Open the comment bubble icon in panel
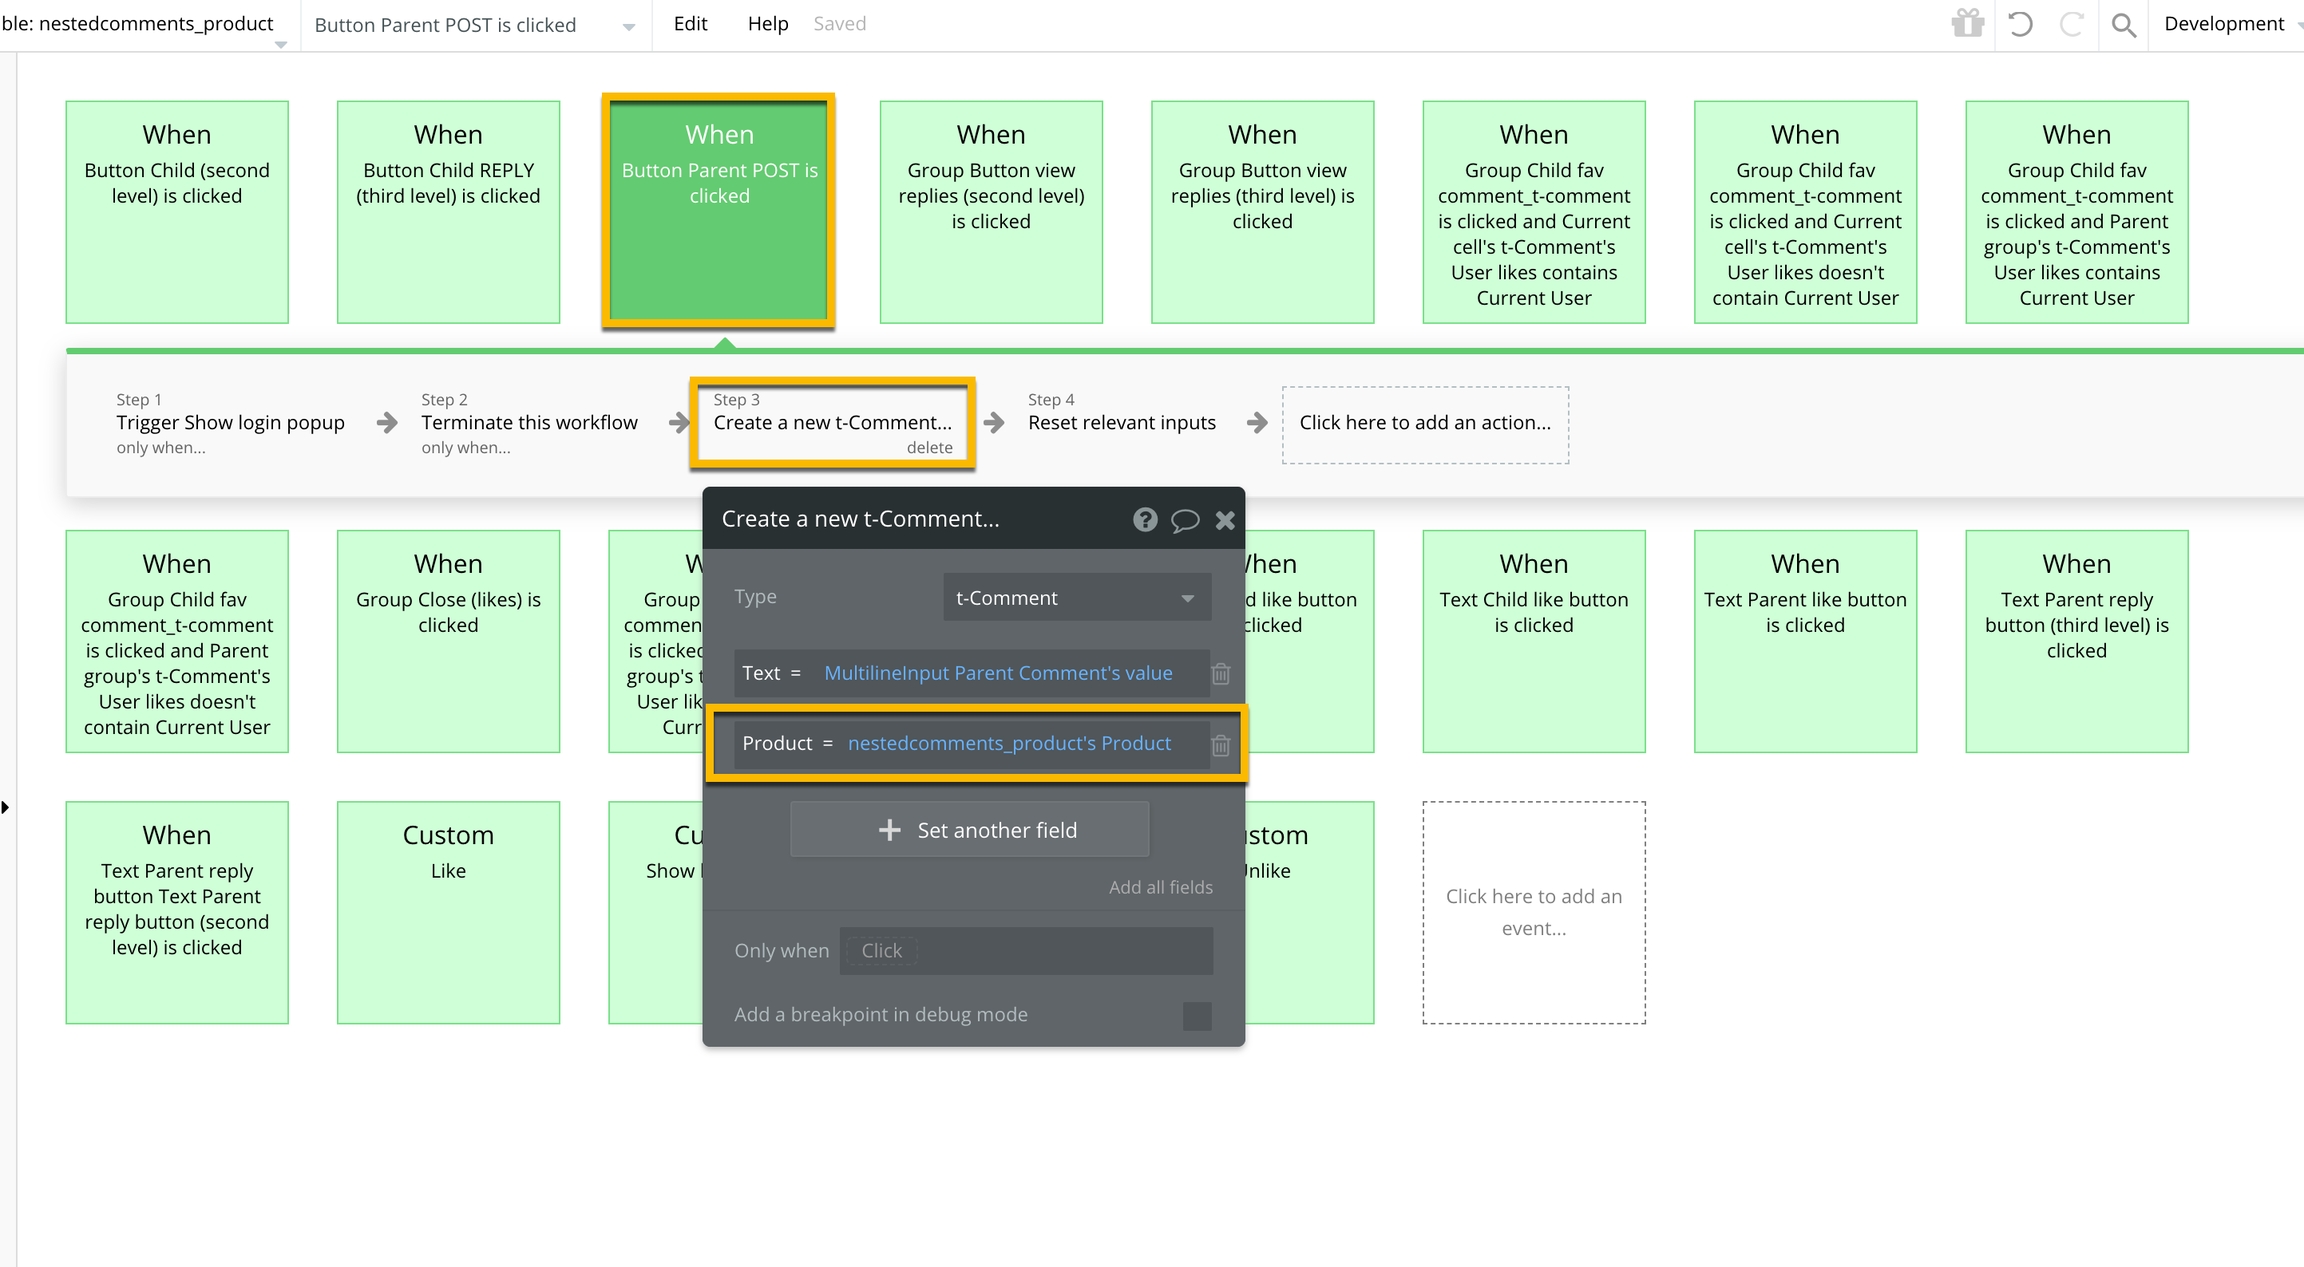Screen dimensions: 2304x1267 pos(1185,520)
